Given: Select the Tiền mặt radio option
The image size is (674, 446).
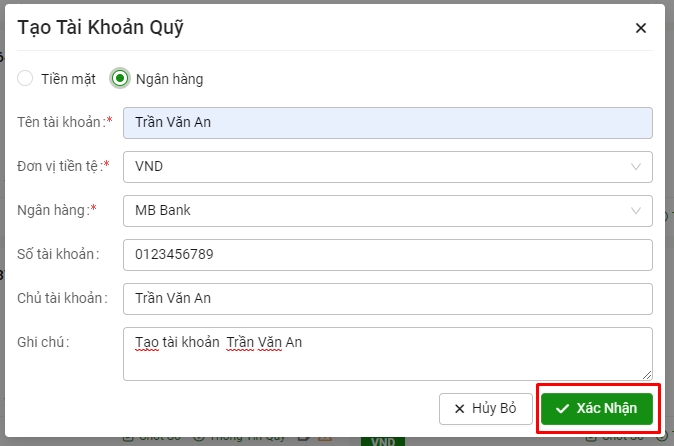Looking at the screenshot, I should point(25,78).
